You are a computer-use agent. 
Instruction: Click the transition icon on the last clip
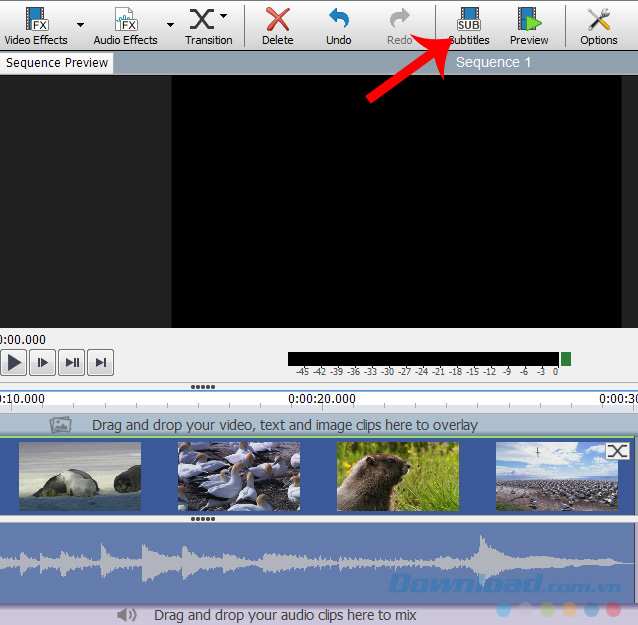pos(618,452)
